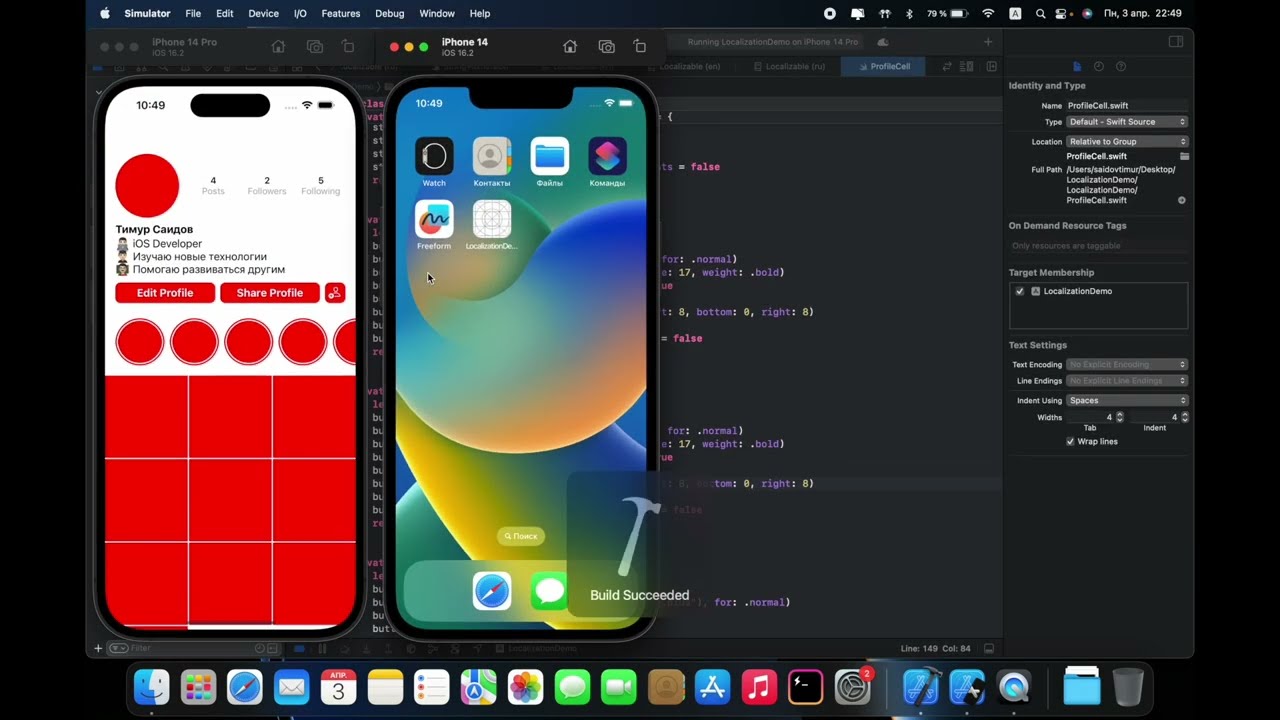Toggle LocalizationDemo target membership checkbox
Viewport: 1280px width, 720px height.
point(1020,291)
